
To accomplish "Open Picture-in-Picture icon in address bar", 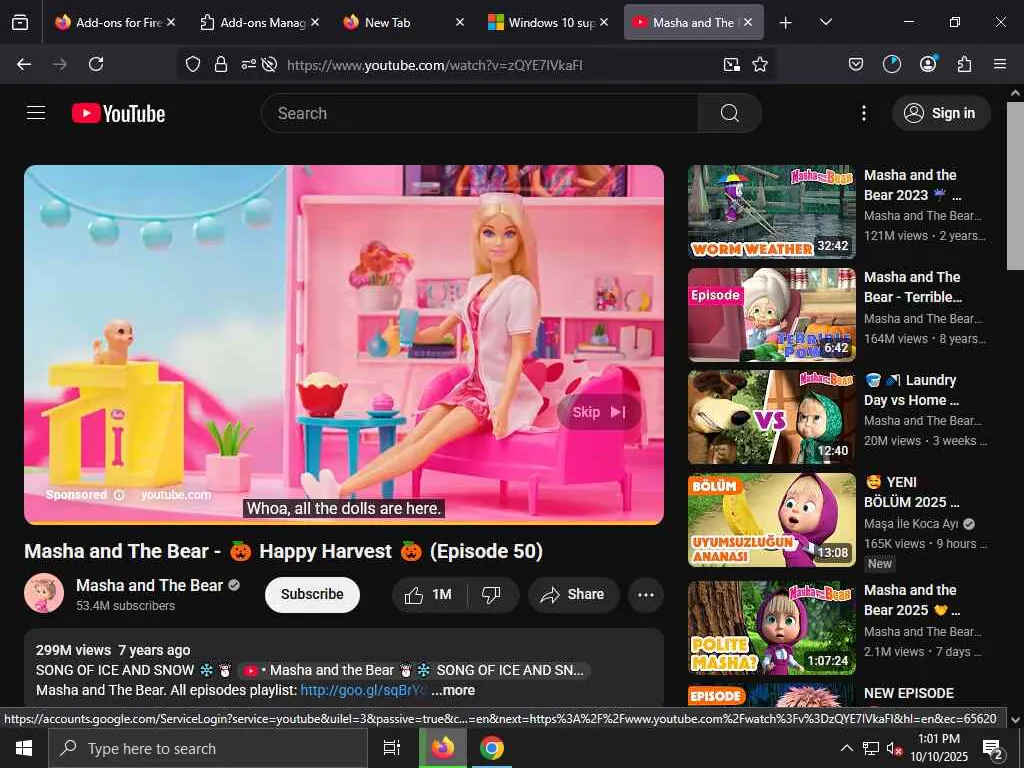I will [x=731, y=64].
